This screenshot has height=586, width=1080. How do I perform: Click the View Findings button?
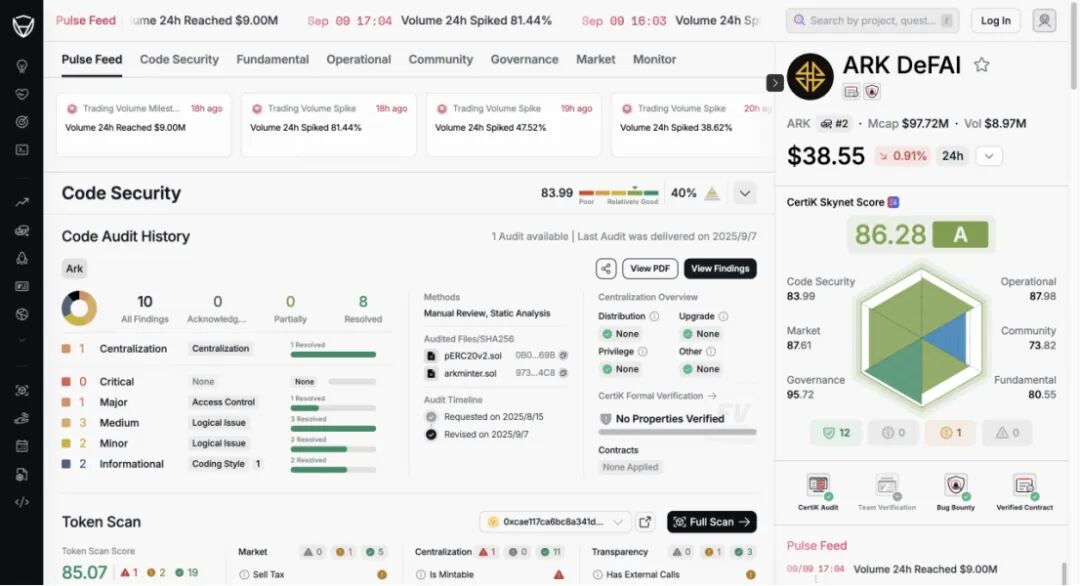point(720,268)
